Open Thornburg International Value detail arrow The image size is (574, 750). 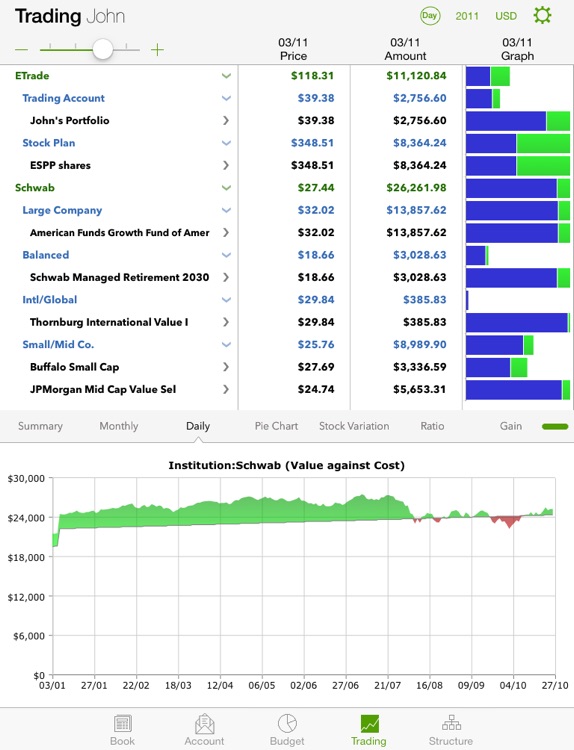(226, 322)
